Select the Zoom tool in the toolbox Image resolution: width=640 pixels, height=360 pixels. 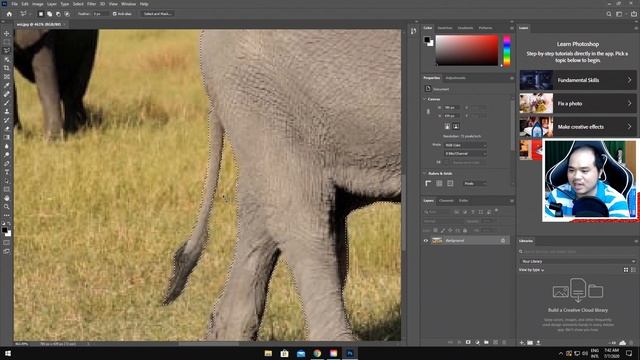(x=7, y=207)
